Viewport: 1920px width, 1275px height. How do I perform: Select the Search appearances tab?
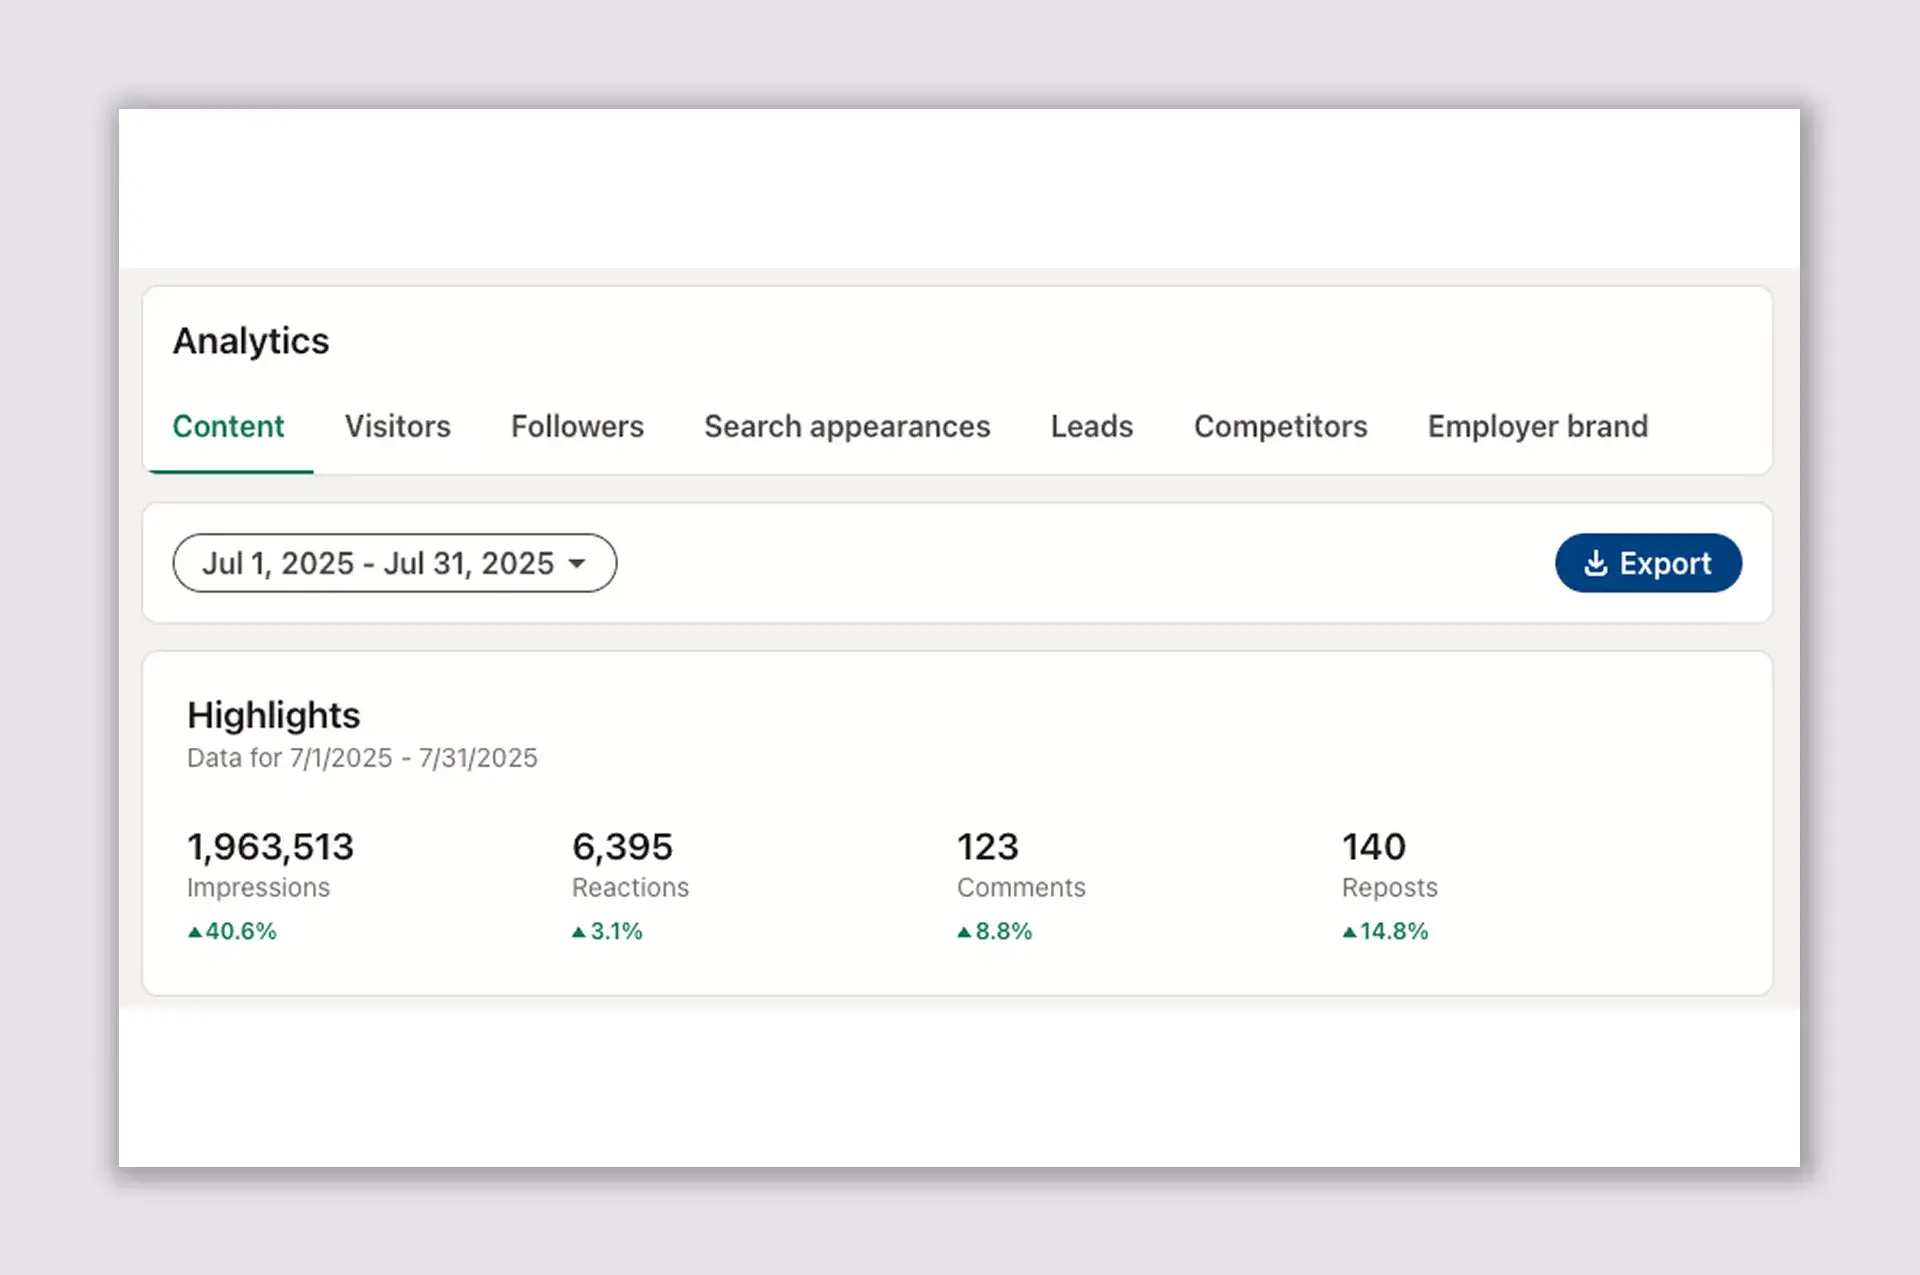coord(847,427)
